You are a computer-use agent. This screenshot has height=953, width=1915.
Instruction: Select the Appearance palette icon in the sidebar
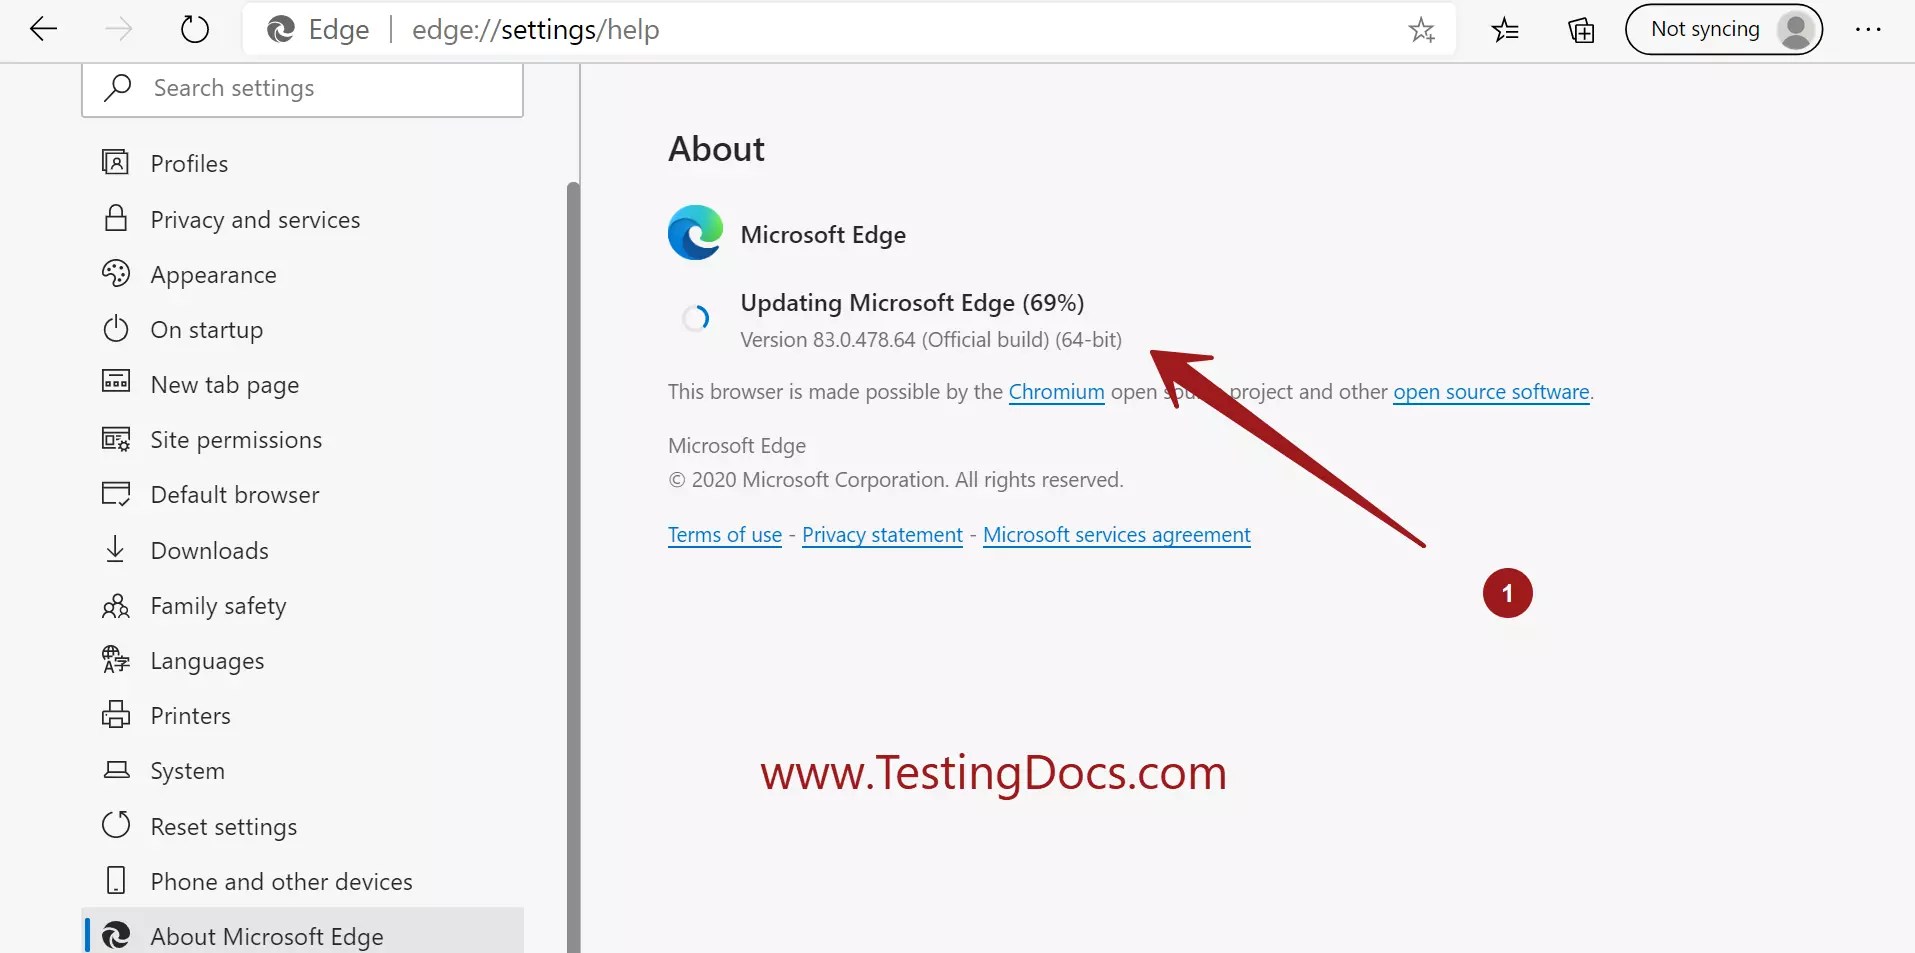click(115, 274)
